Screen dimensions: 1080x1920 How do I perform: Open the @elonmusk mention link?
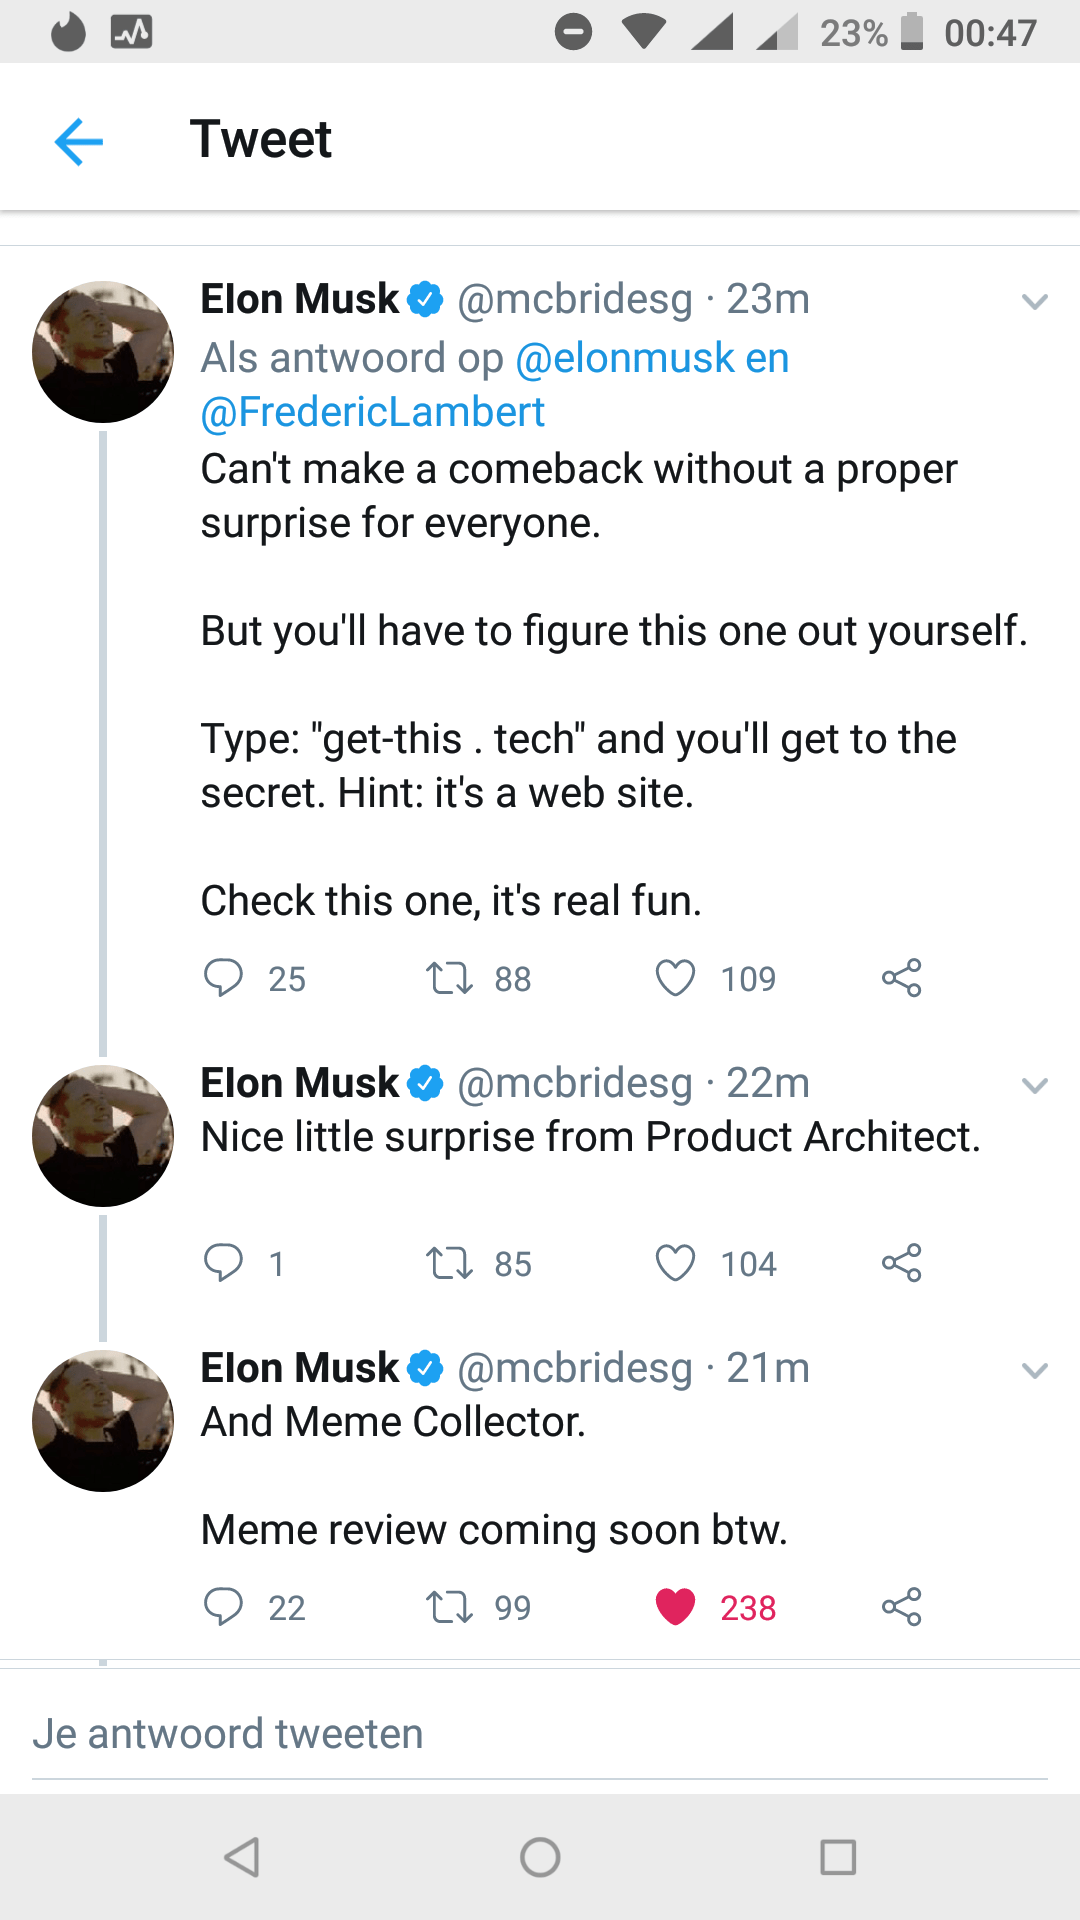[x=624, y=358]
